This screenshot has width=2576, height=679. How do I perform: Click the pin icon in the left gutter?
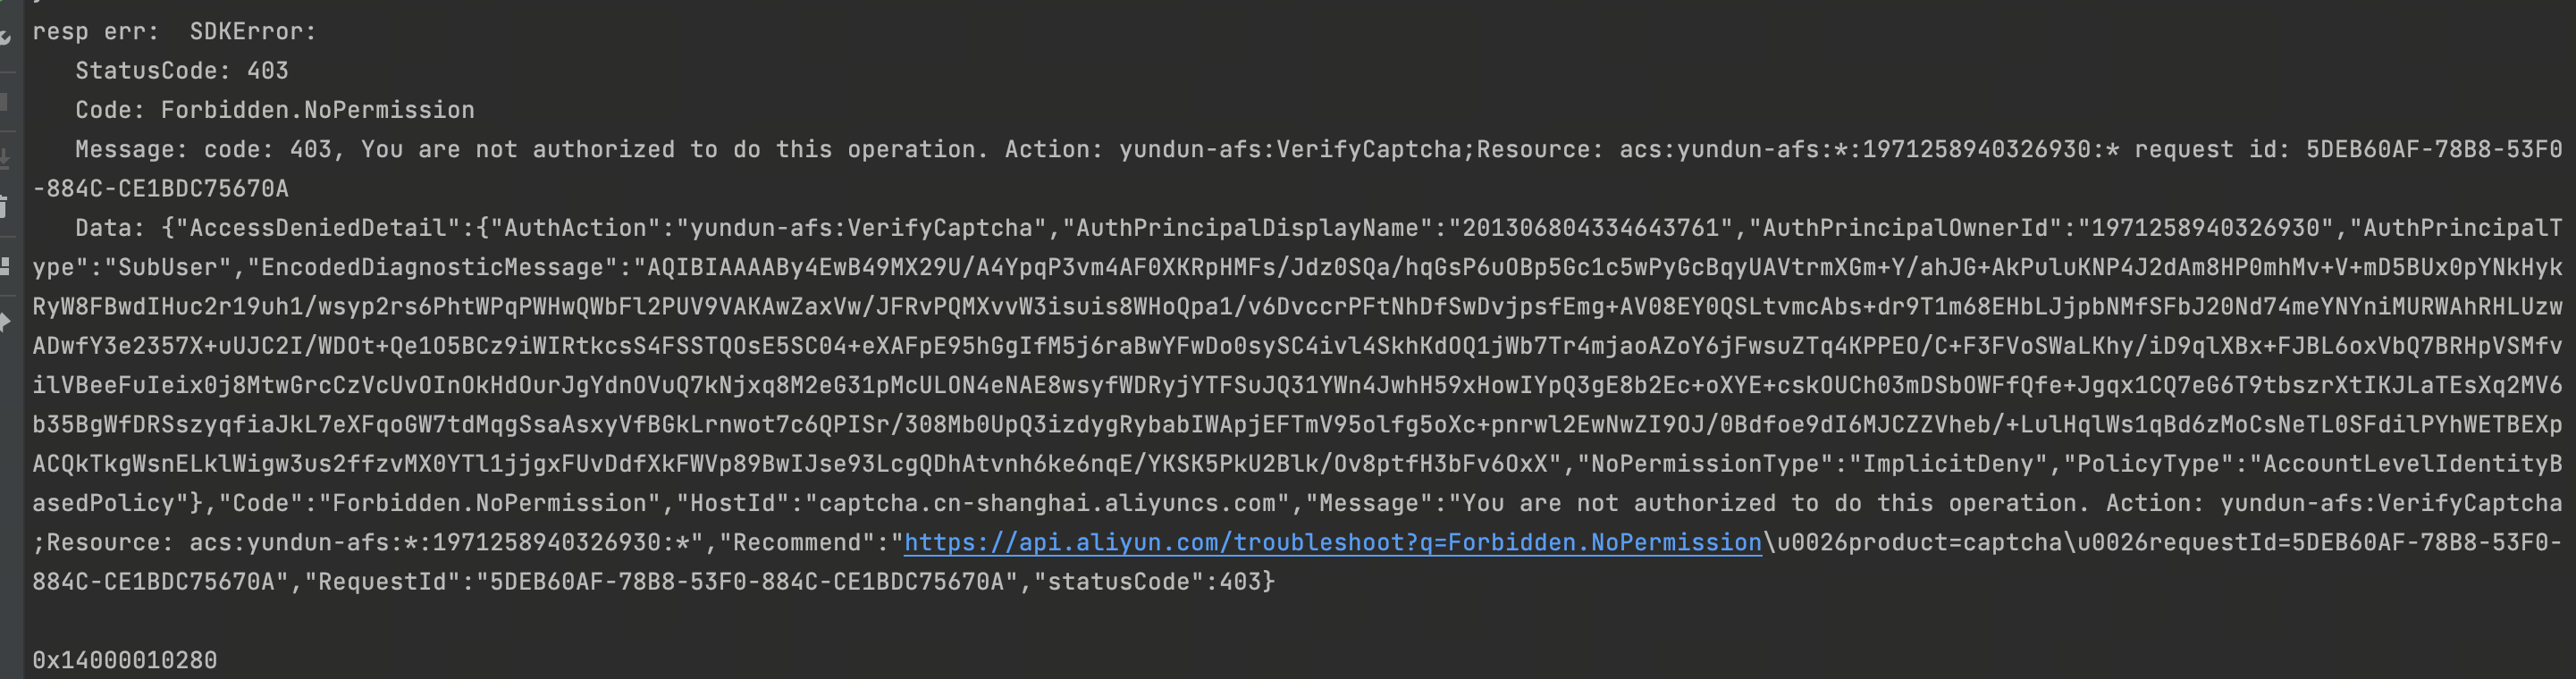tap(5, 322)
